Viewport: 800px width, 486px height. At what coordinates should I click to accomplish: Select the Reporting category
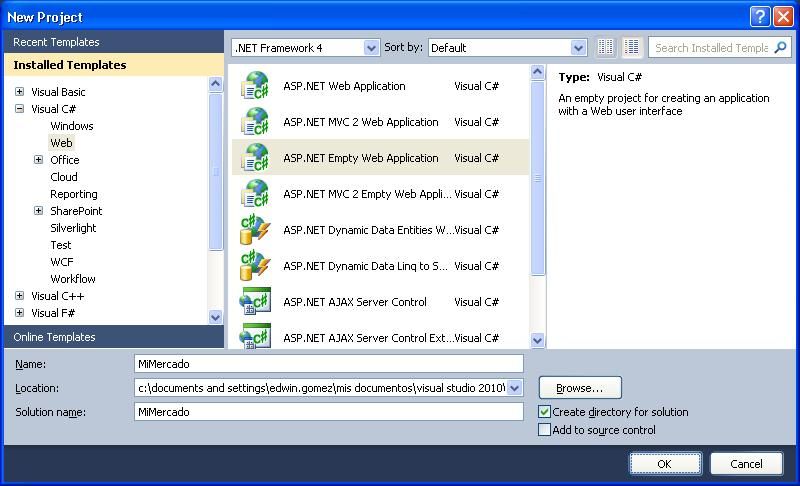coord(73,194)
